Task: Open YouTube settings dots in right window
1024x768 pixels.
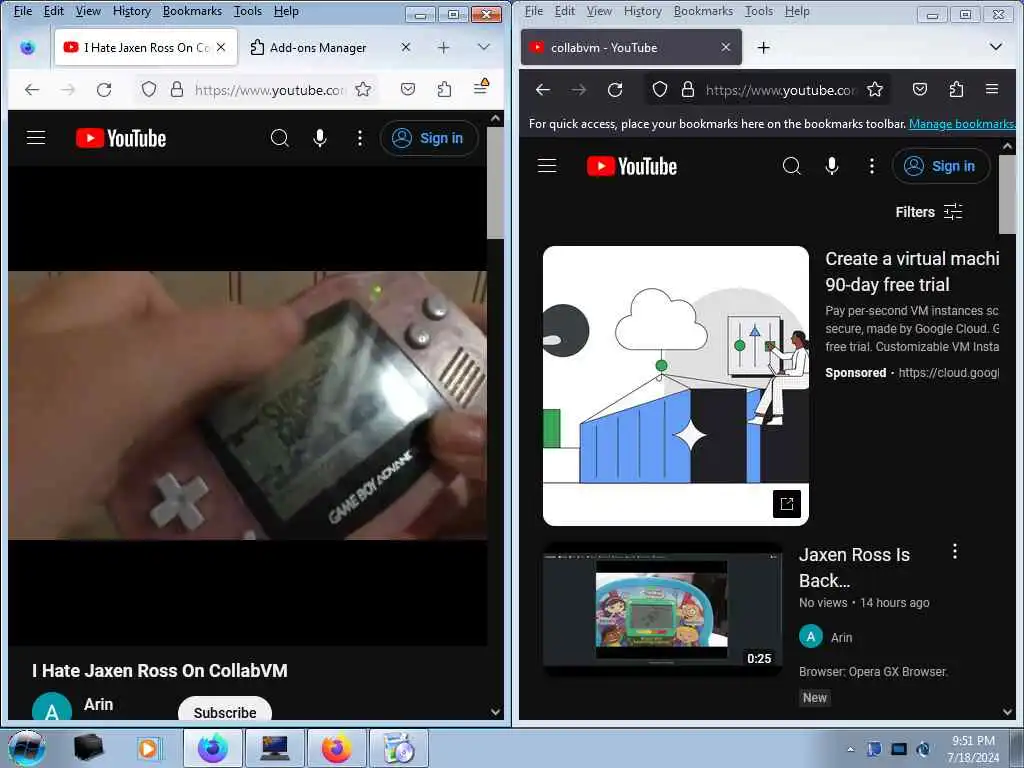Action: pos(872,166)
